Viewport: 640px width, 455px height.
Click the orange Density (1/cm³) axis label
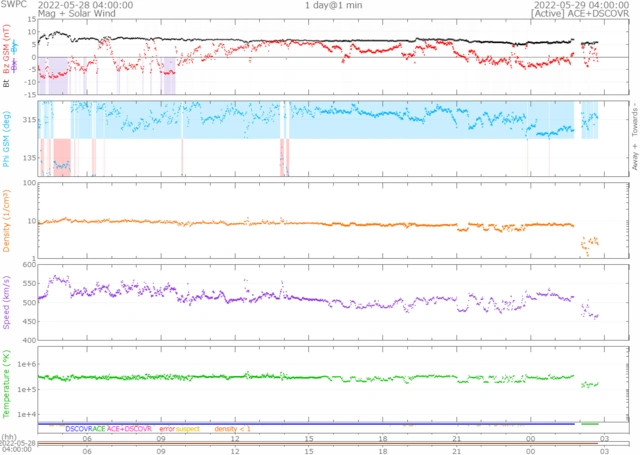(7, 219)
